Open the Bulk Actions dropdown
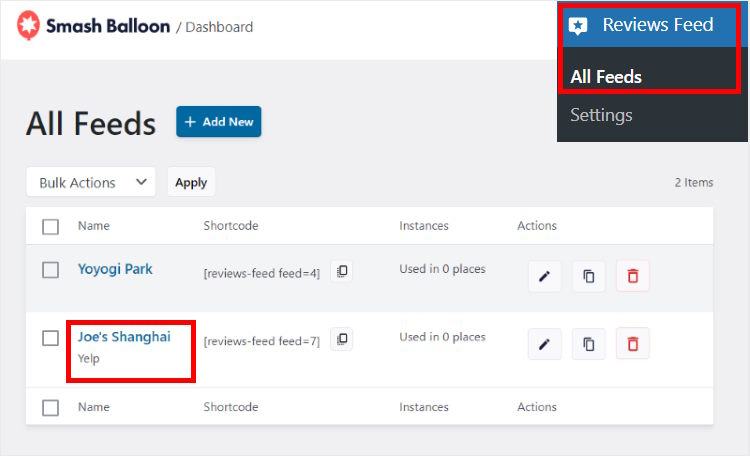This screenshot has height=456, width=750. coord(91,182)
